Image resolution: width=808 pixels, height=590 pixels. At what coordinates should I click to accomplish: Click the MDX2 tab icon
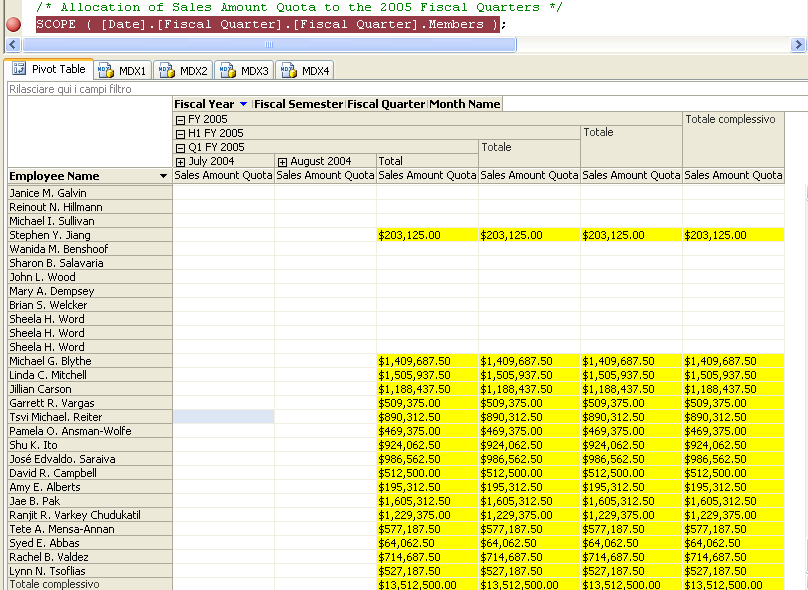(168, 71)
